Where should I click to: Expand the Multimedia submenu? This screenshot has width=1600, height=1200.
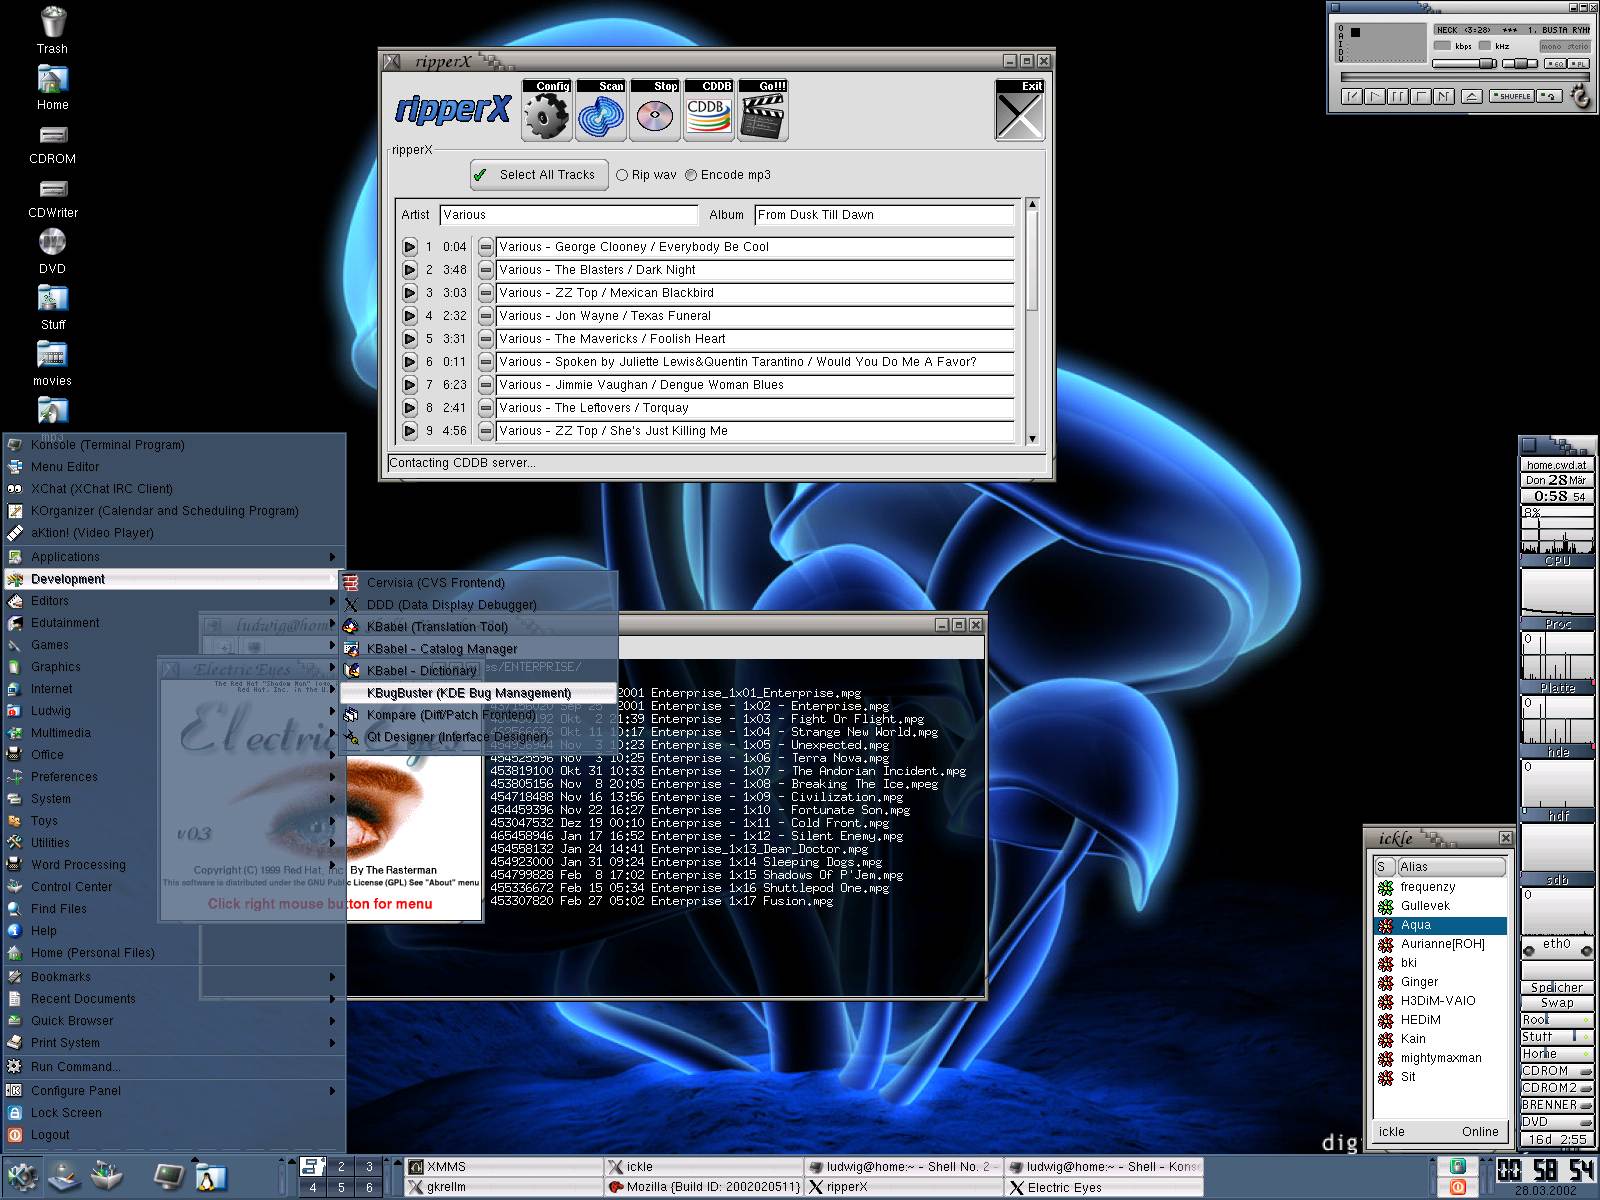click(174, 732)
